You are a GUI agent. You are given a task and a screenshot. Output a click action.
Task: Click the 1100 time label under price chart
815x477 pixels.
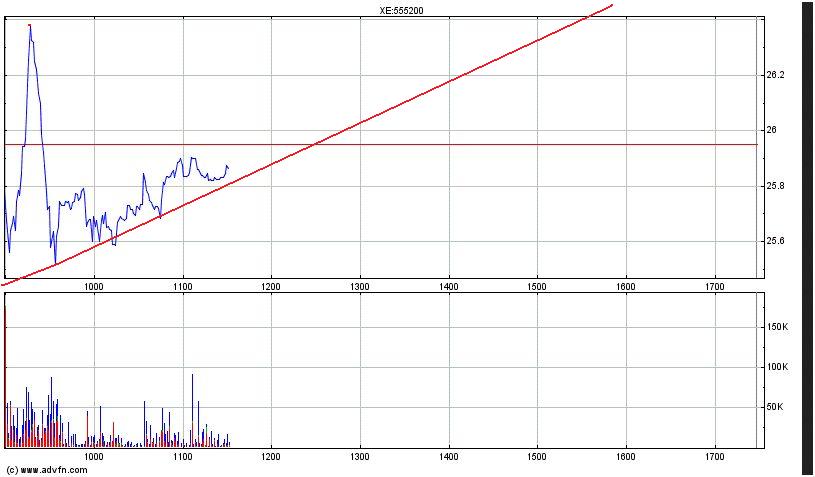click(182, 286)
